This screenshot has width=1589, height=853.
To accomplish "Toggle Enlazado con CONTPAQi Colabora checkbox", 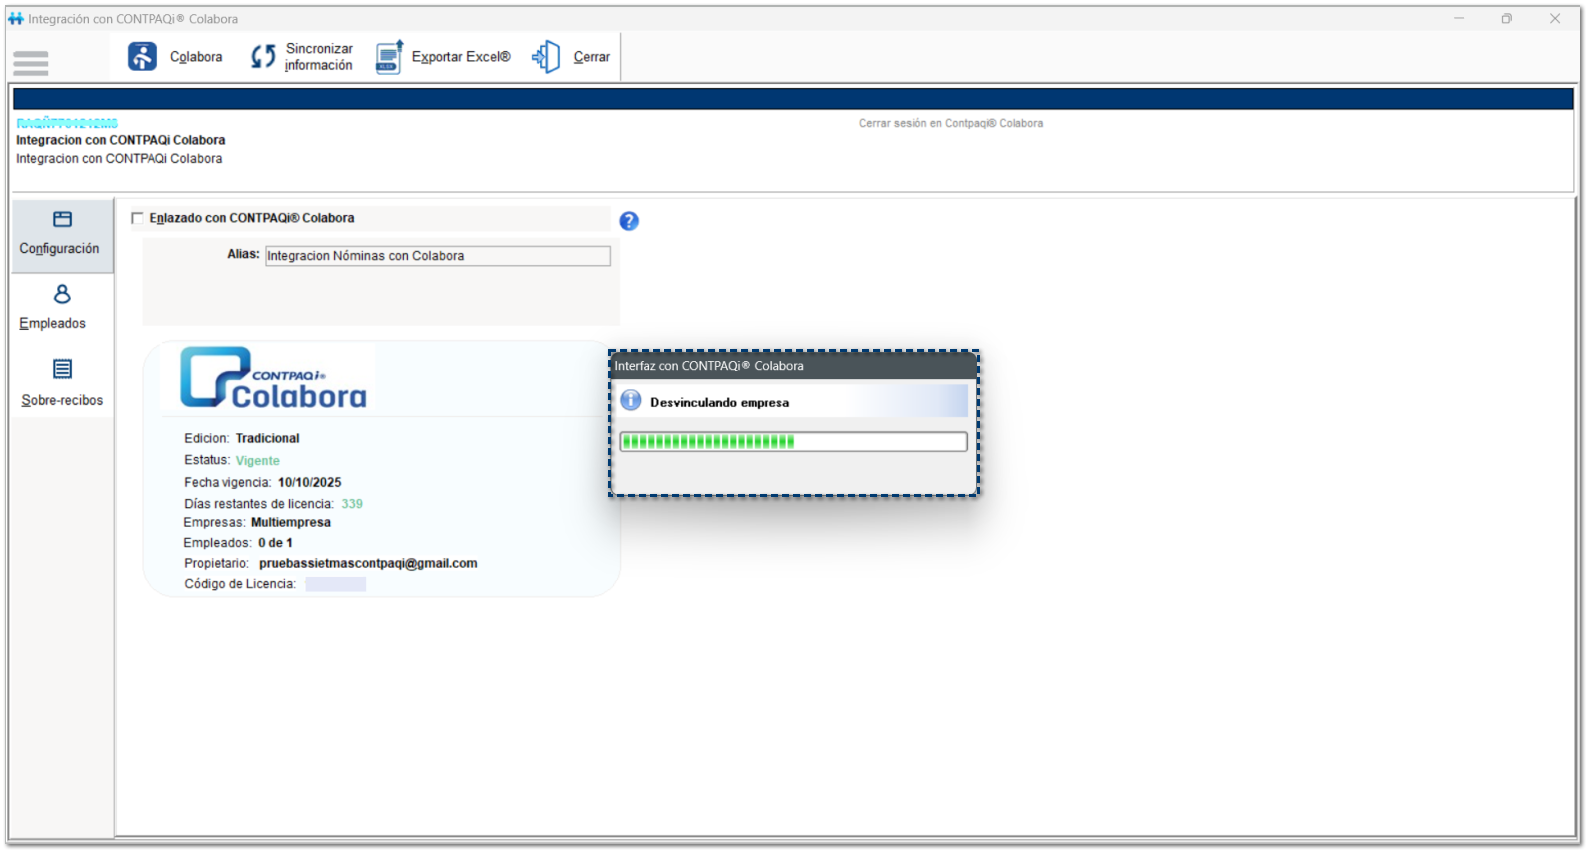I will point(138,218).
